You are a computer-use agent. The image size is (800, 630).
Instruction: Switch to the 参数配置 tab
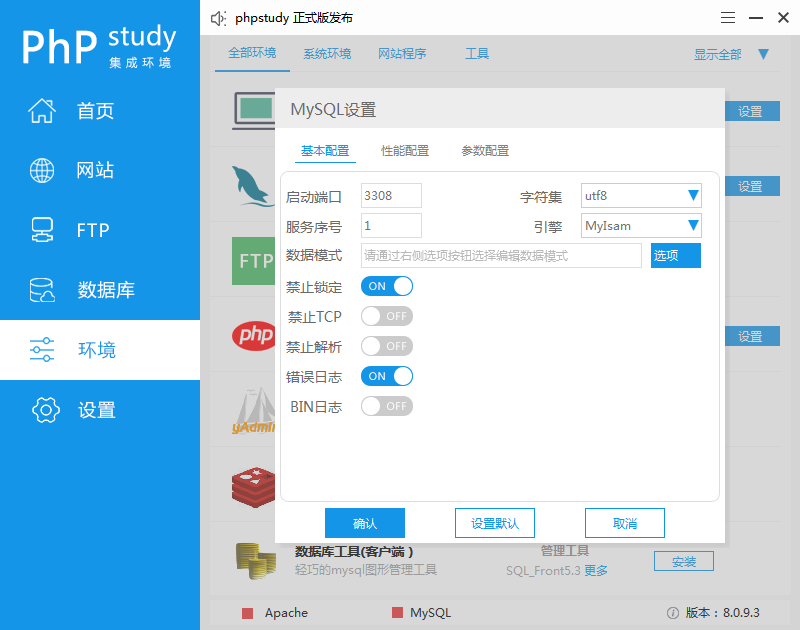tap(485, 151)
